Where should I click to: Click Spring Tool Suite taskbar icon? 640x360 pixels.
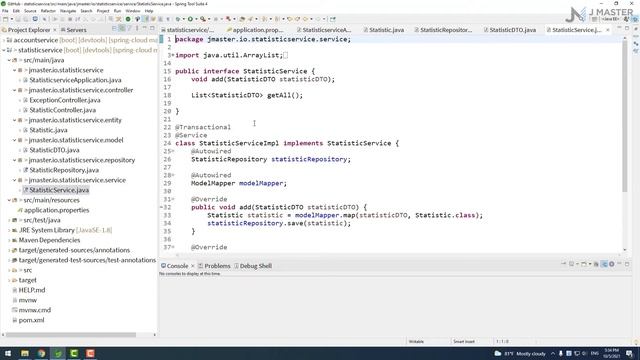pos(58,353)
